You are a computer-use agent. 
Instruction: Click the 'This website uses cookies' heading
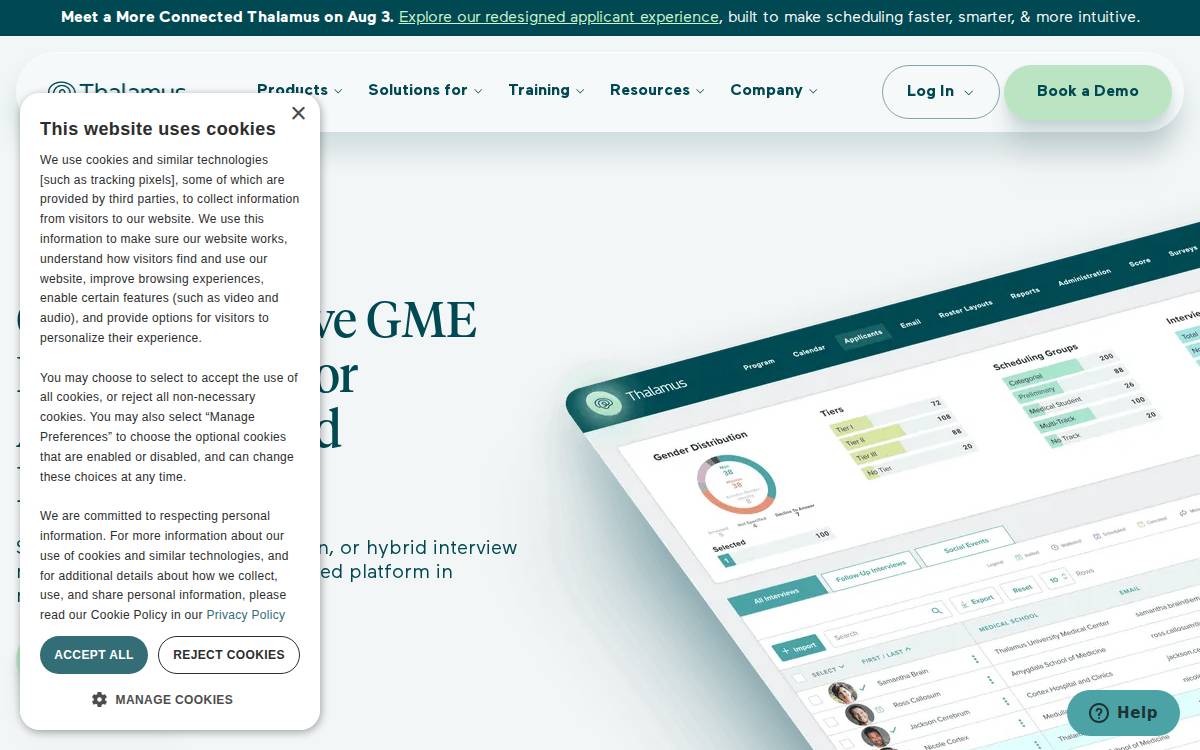tap(158, 129)
